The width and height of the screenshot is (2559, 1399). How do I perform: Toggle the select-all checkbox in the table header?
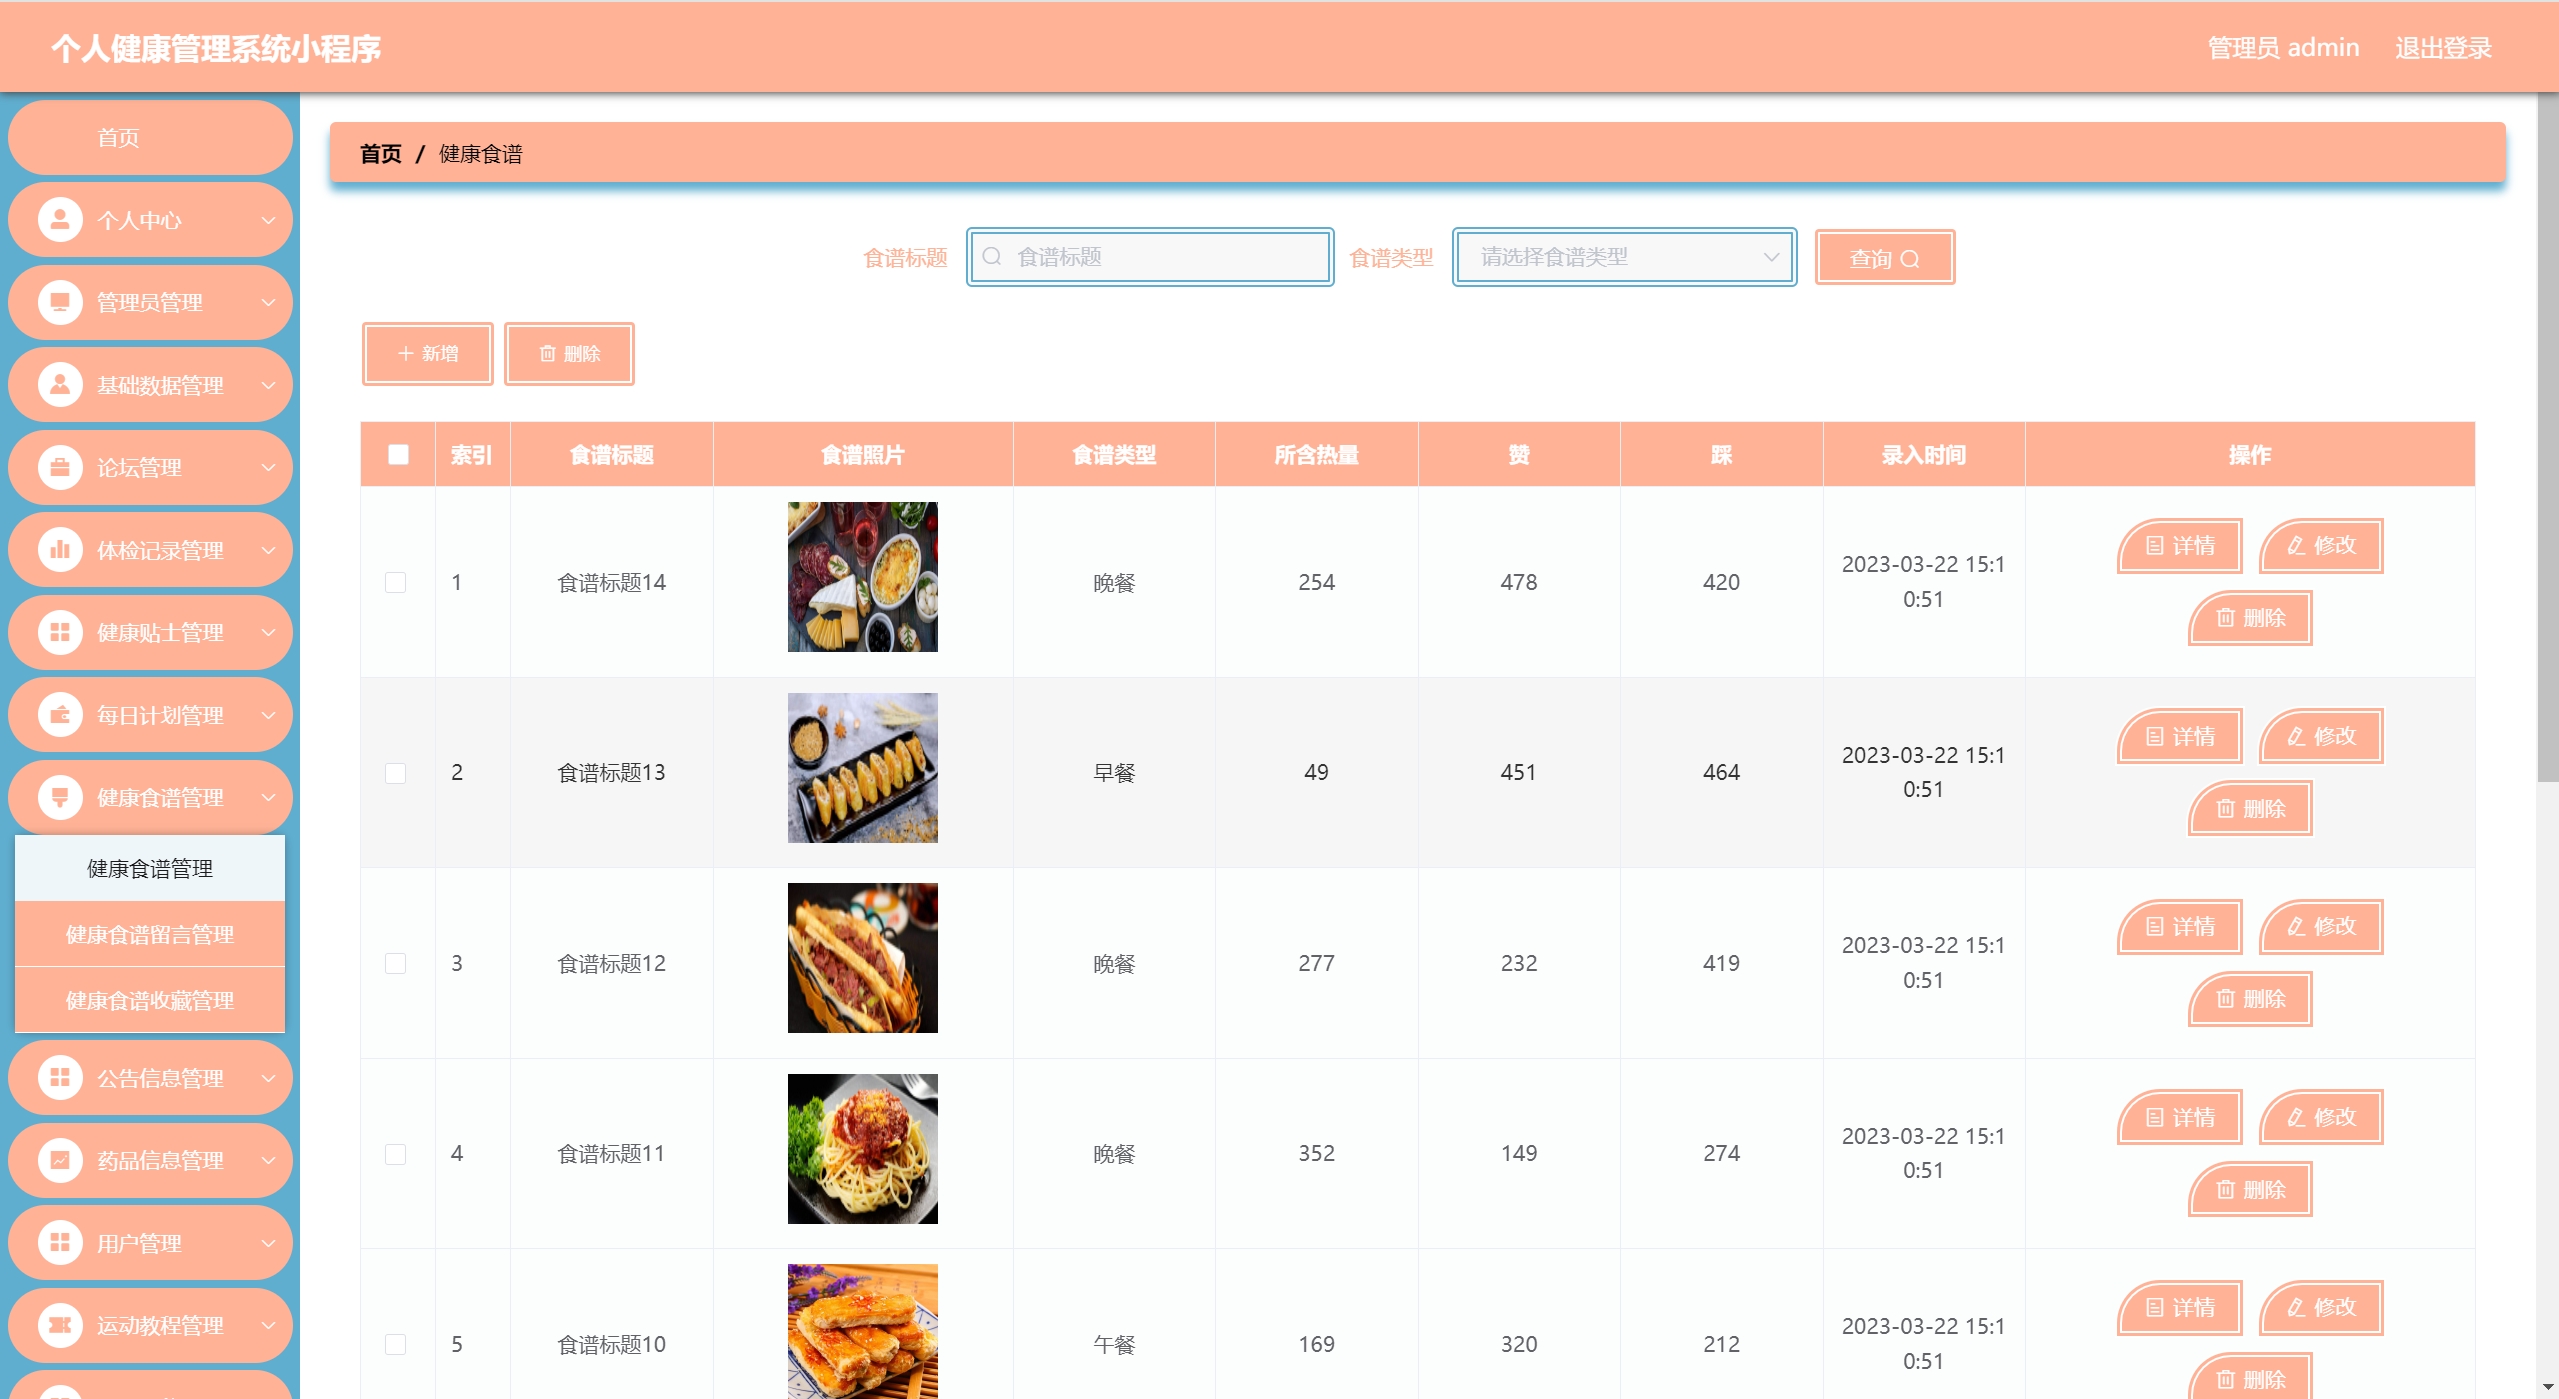[398, 455]
